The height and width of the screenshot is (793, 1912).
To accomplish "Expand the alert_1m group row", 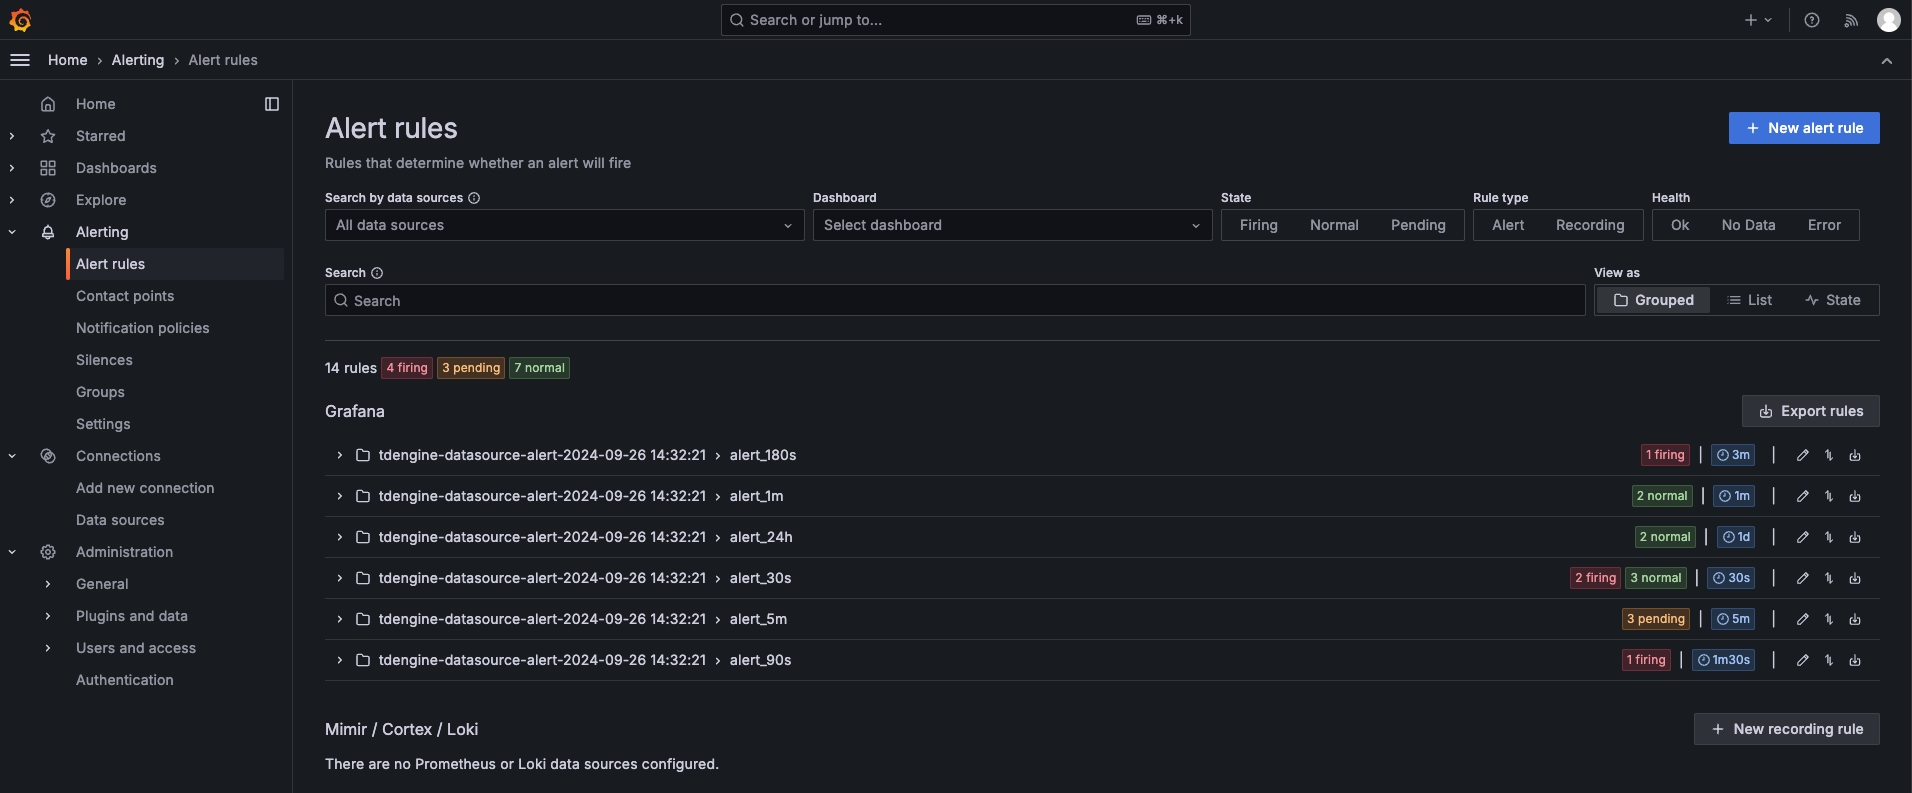I will point(339,496).
